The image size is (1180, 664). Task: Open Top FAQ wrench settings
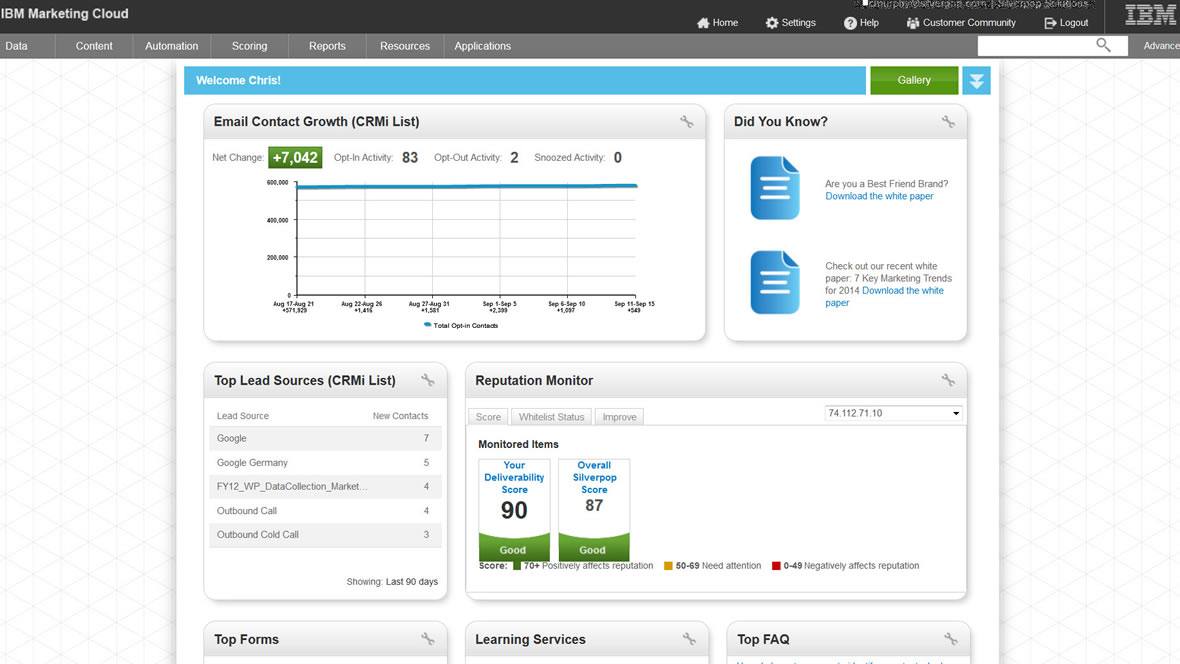[x=950, y=639]
